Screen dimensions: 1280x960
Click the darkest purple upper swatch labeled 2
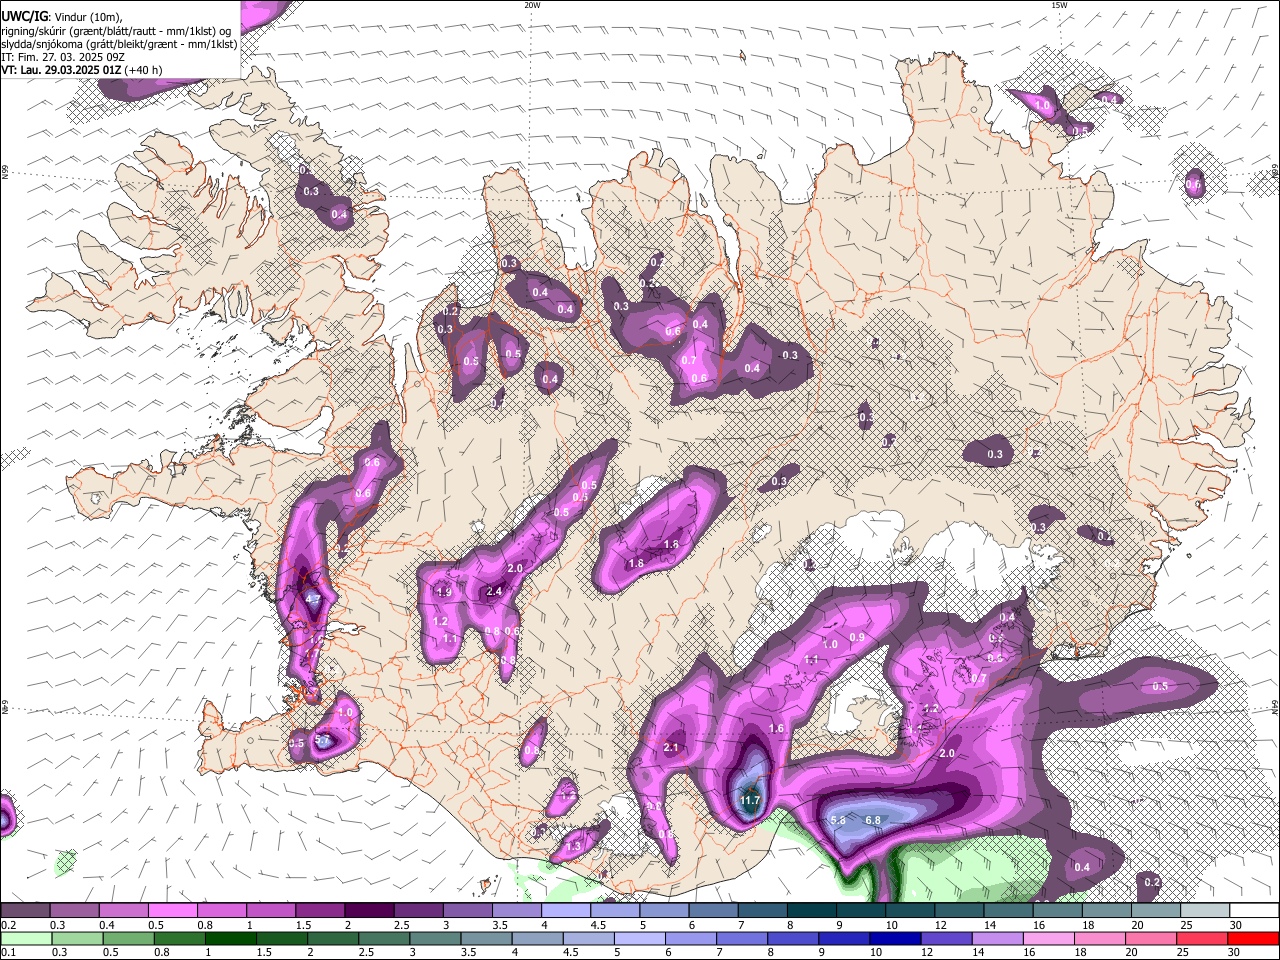(x=368, y=910)
